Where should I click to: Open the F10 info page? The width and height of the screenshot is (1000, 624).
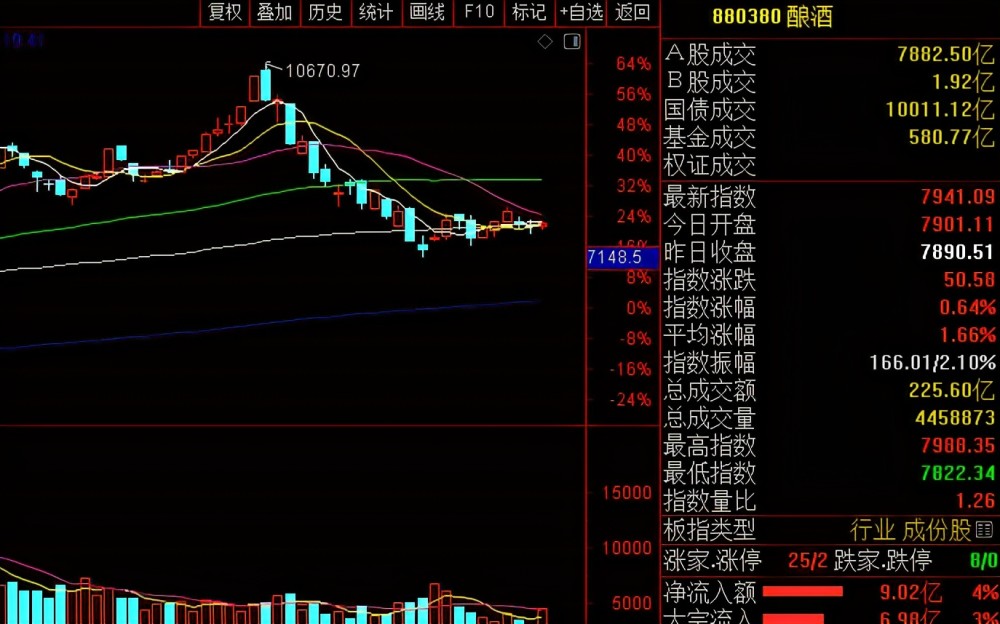(x=478, y=12)
